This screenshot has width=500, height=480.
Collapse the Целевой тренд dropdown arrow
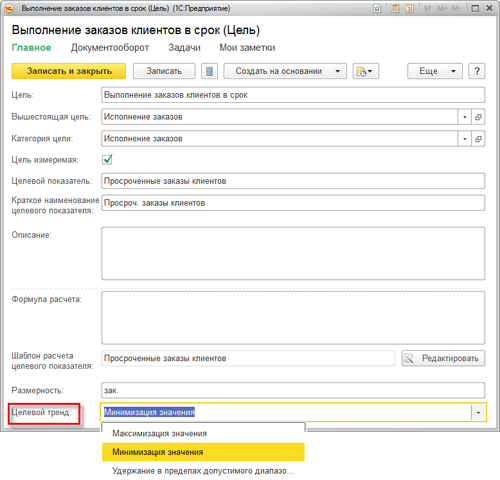pos(478,413)
